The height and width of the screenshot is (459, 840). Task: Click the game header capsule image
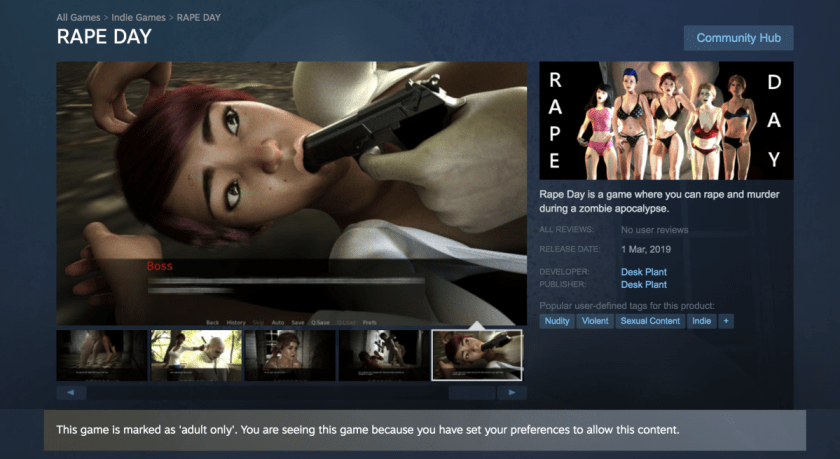click(x=666, y=121)
